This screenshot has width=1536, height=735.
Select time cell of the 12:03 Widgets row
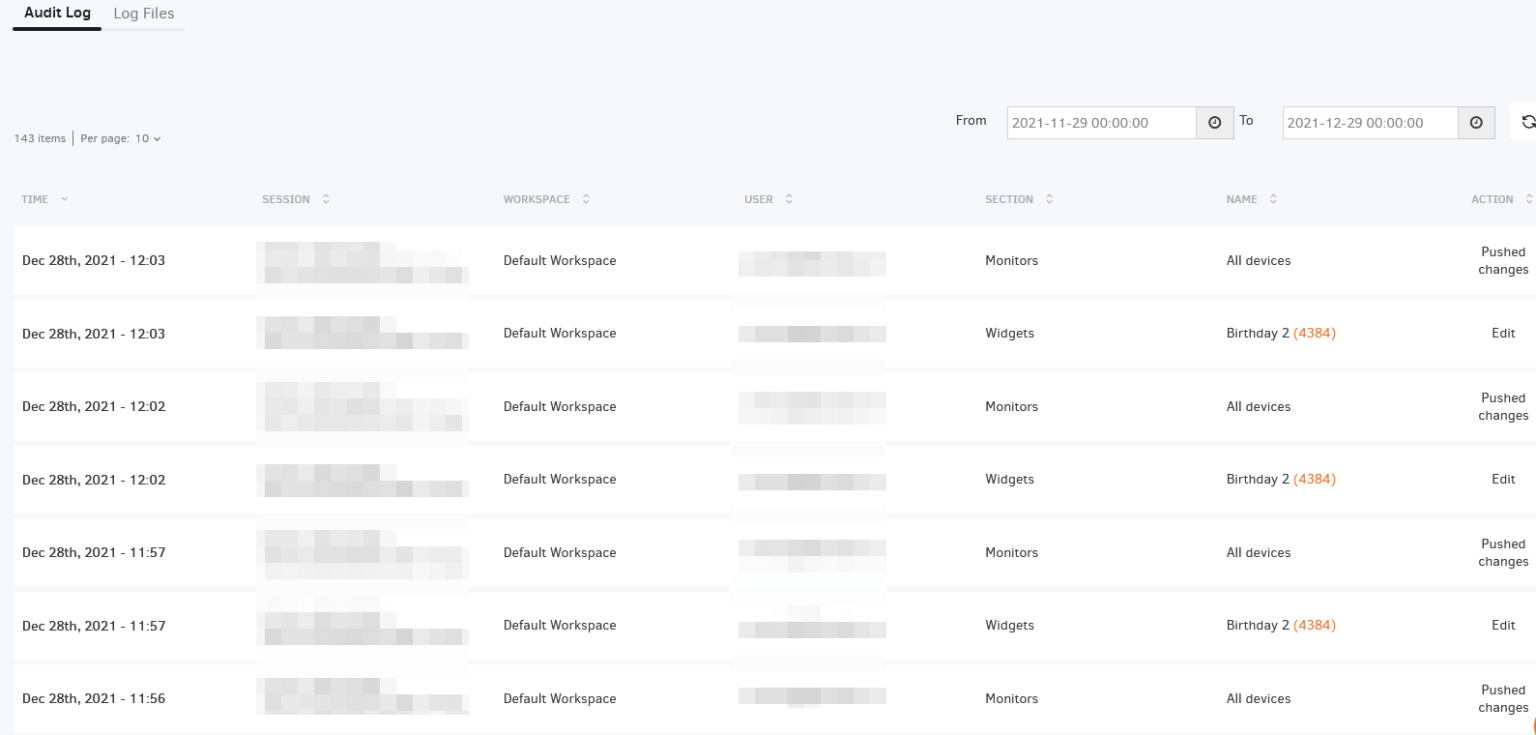pyautogui.click(x=94, y=334)
